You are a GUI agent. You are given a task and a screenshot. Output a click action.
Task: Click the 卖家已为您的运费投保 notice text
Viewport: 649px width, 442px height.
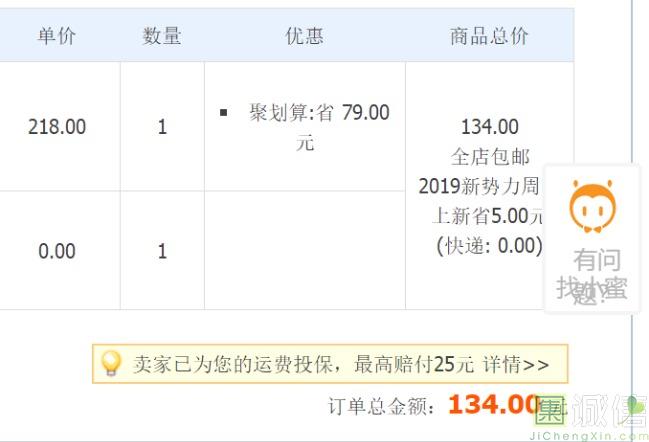pos(238,365)
